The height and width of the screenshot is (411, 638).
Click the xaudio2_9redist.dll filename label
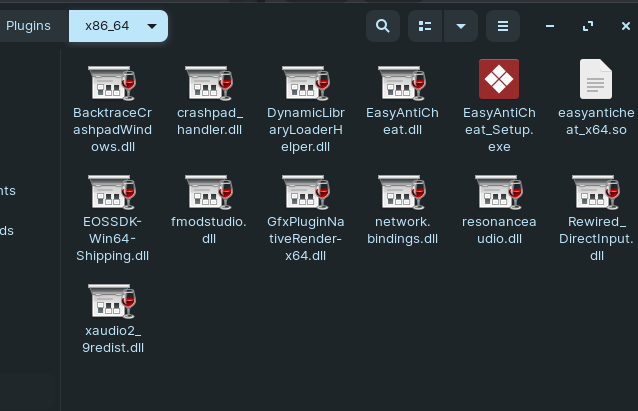[x=113, y=339]
